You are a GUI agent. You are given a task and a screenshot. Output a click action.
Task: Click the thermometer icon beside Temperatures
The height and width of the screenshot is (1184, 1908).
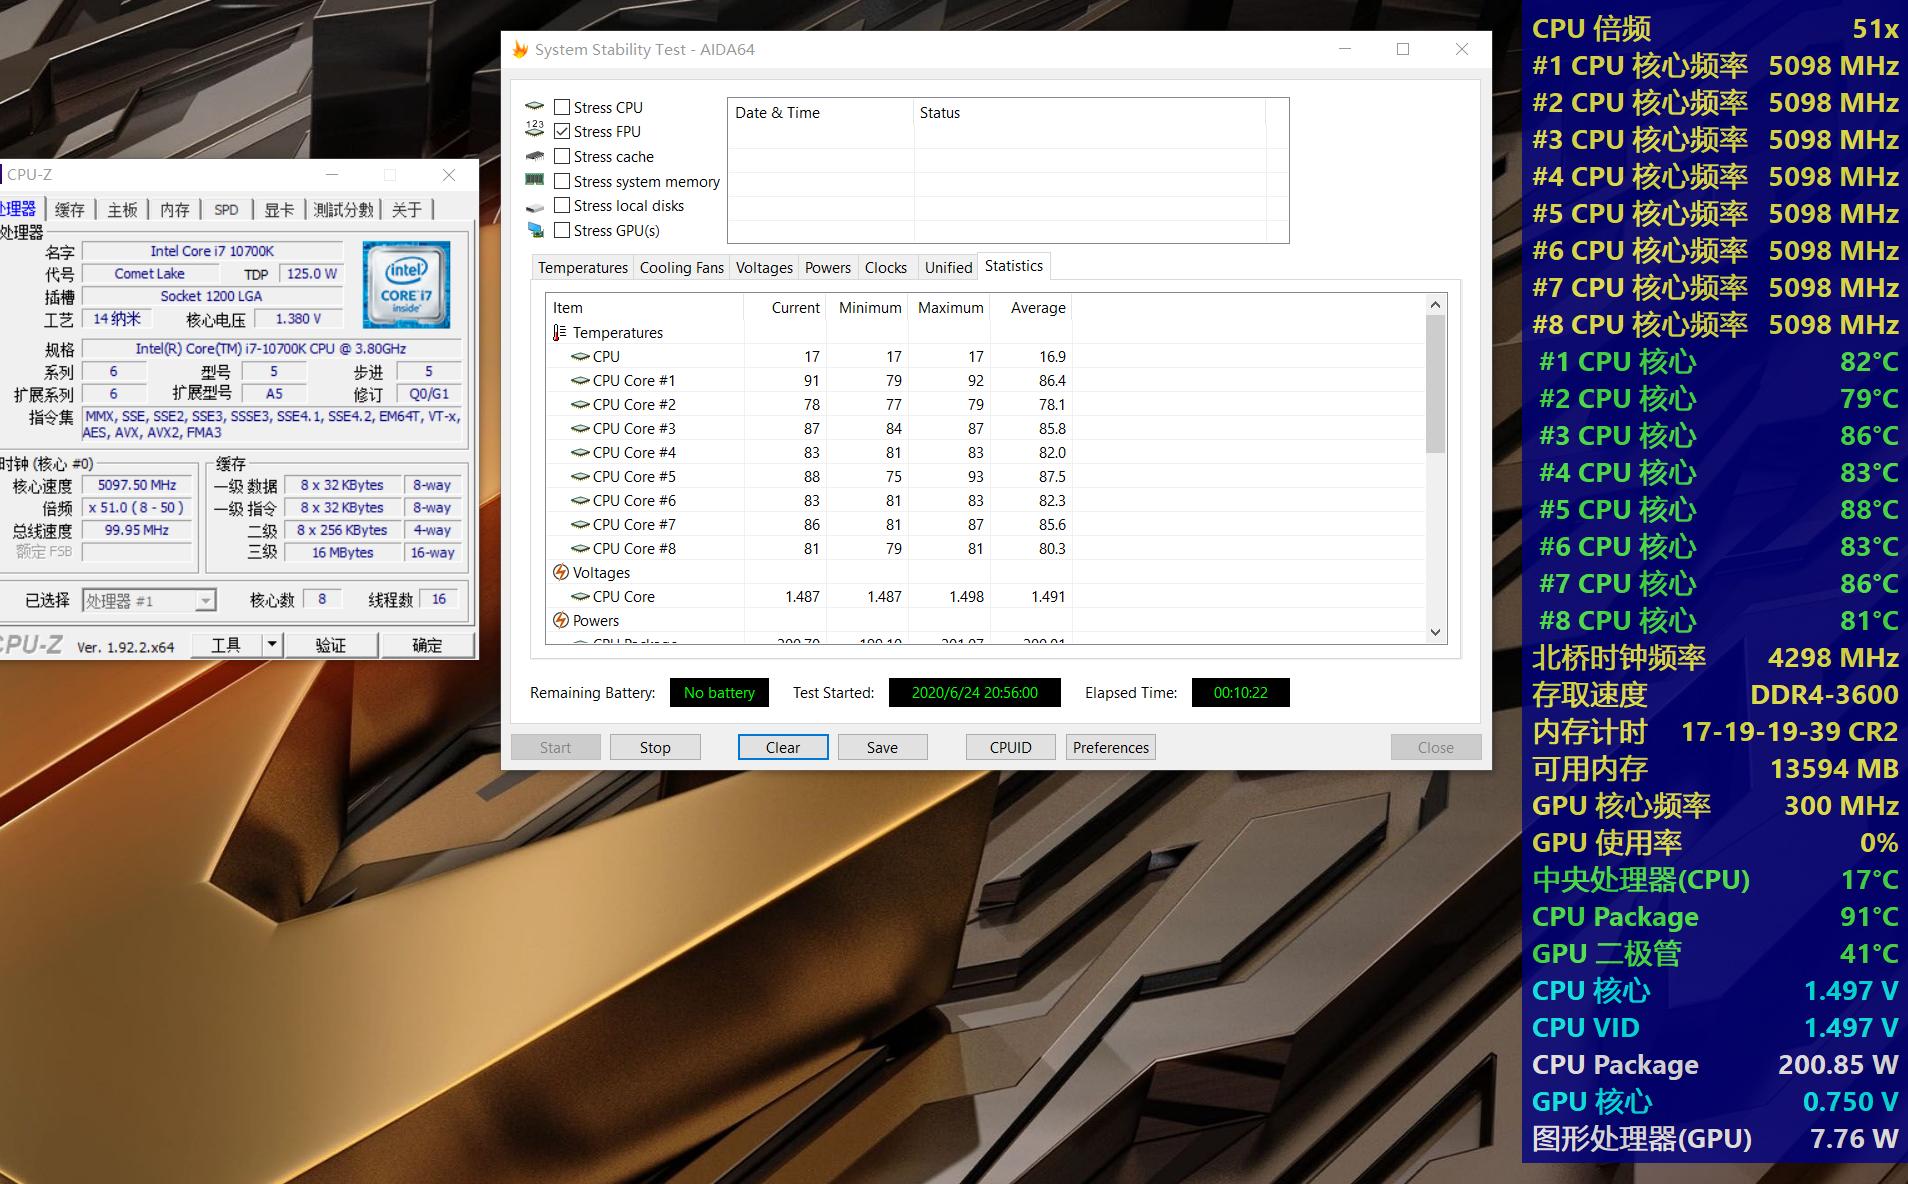[x=559, y=332]
